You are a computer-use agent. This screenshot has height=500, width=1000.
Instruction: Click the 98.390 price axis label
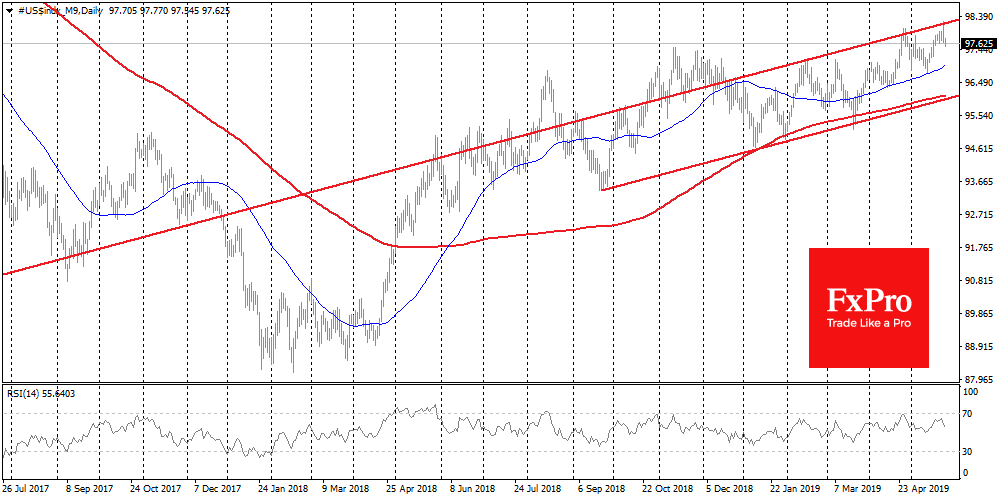click(977, 18)
